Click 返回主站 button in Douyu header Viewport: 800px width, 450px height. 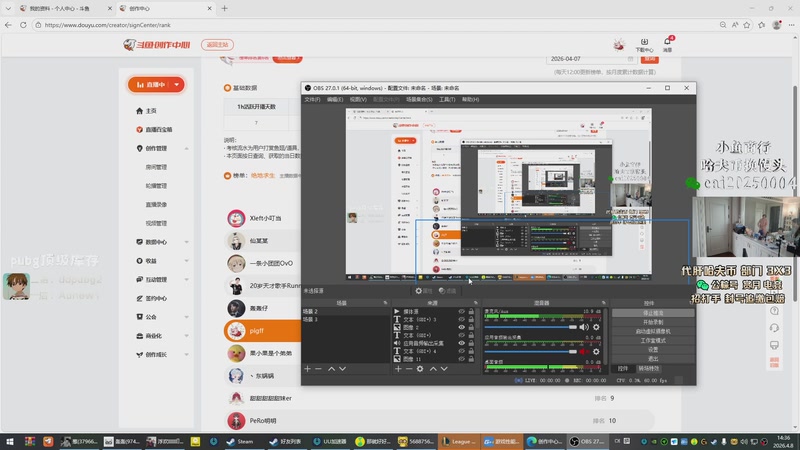(217, 45)
